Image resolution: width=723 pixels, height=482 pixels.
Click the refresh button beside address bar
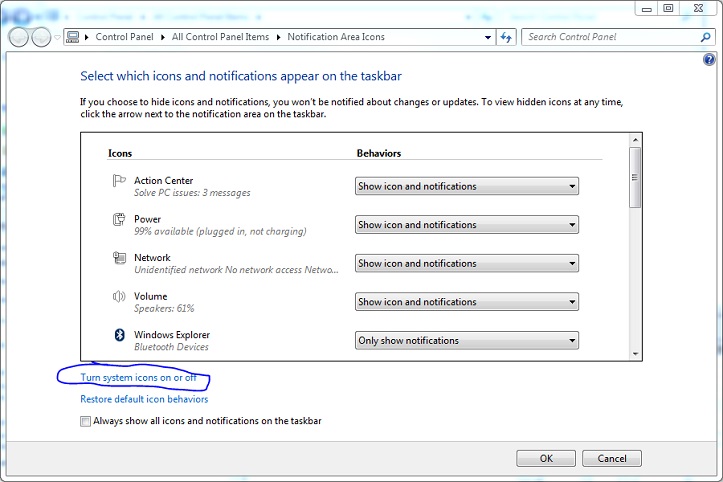click(506, 37)
